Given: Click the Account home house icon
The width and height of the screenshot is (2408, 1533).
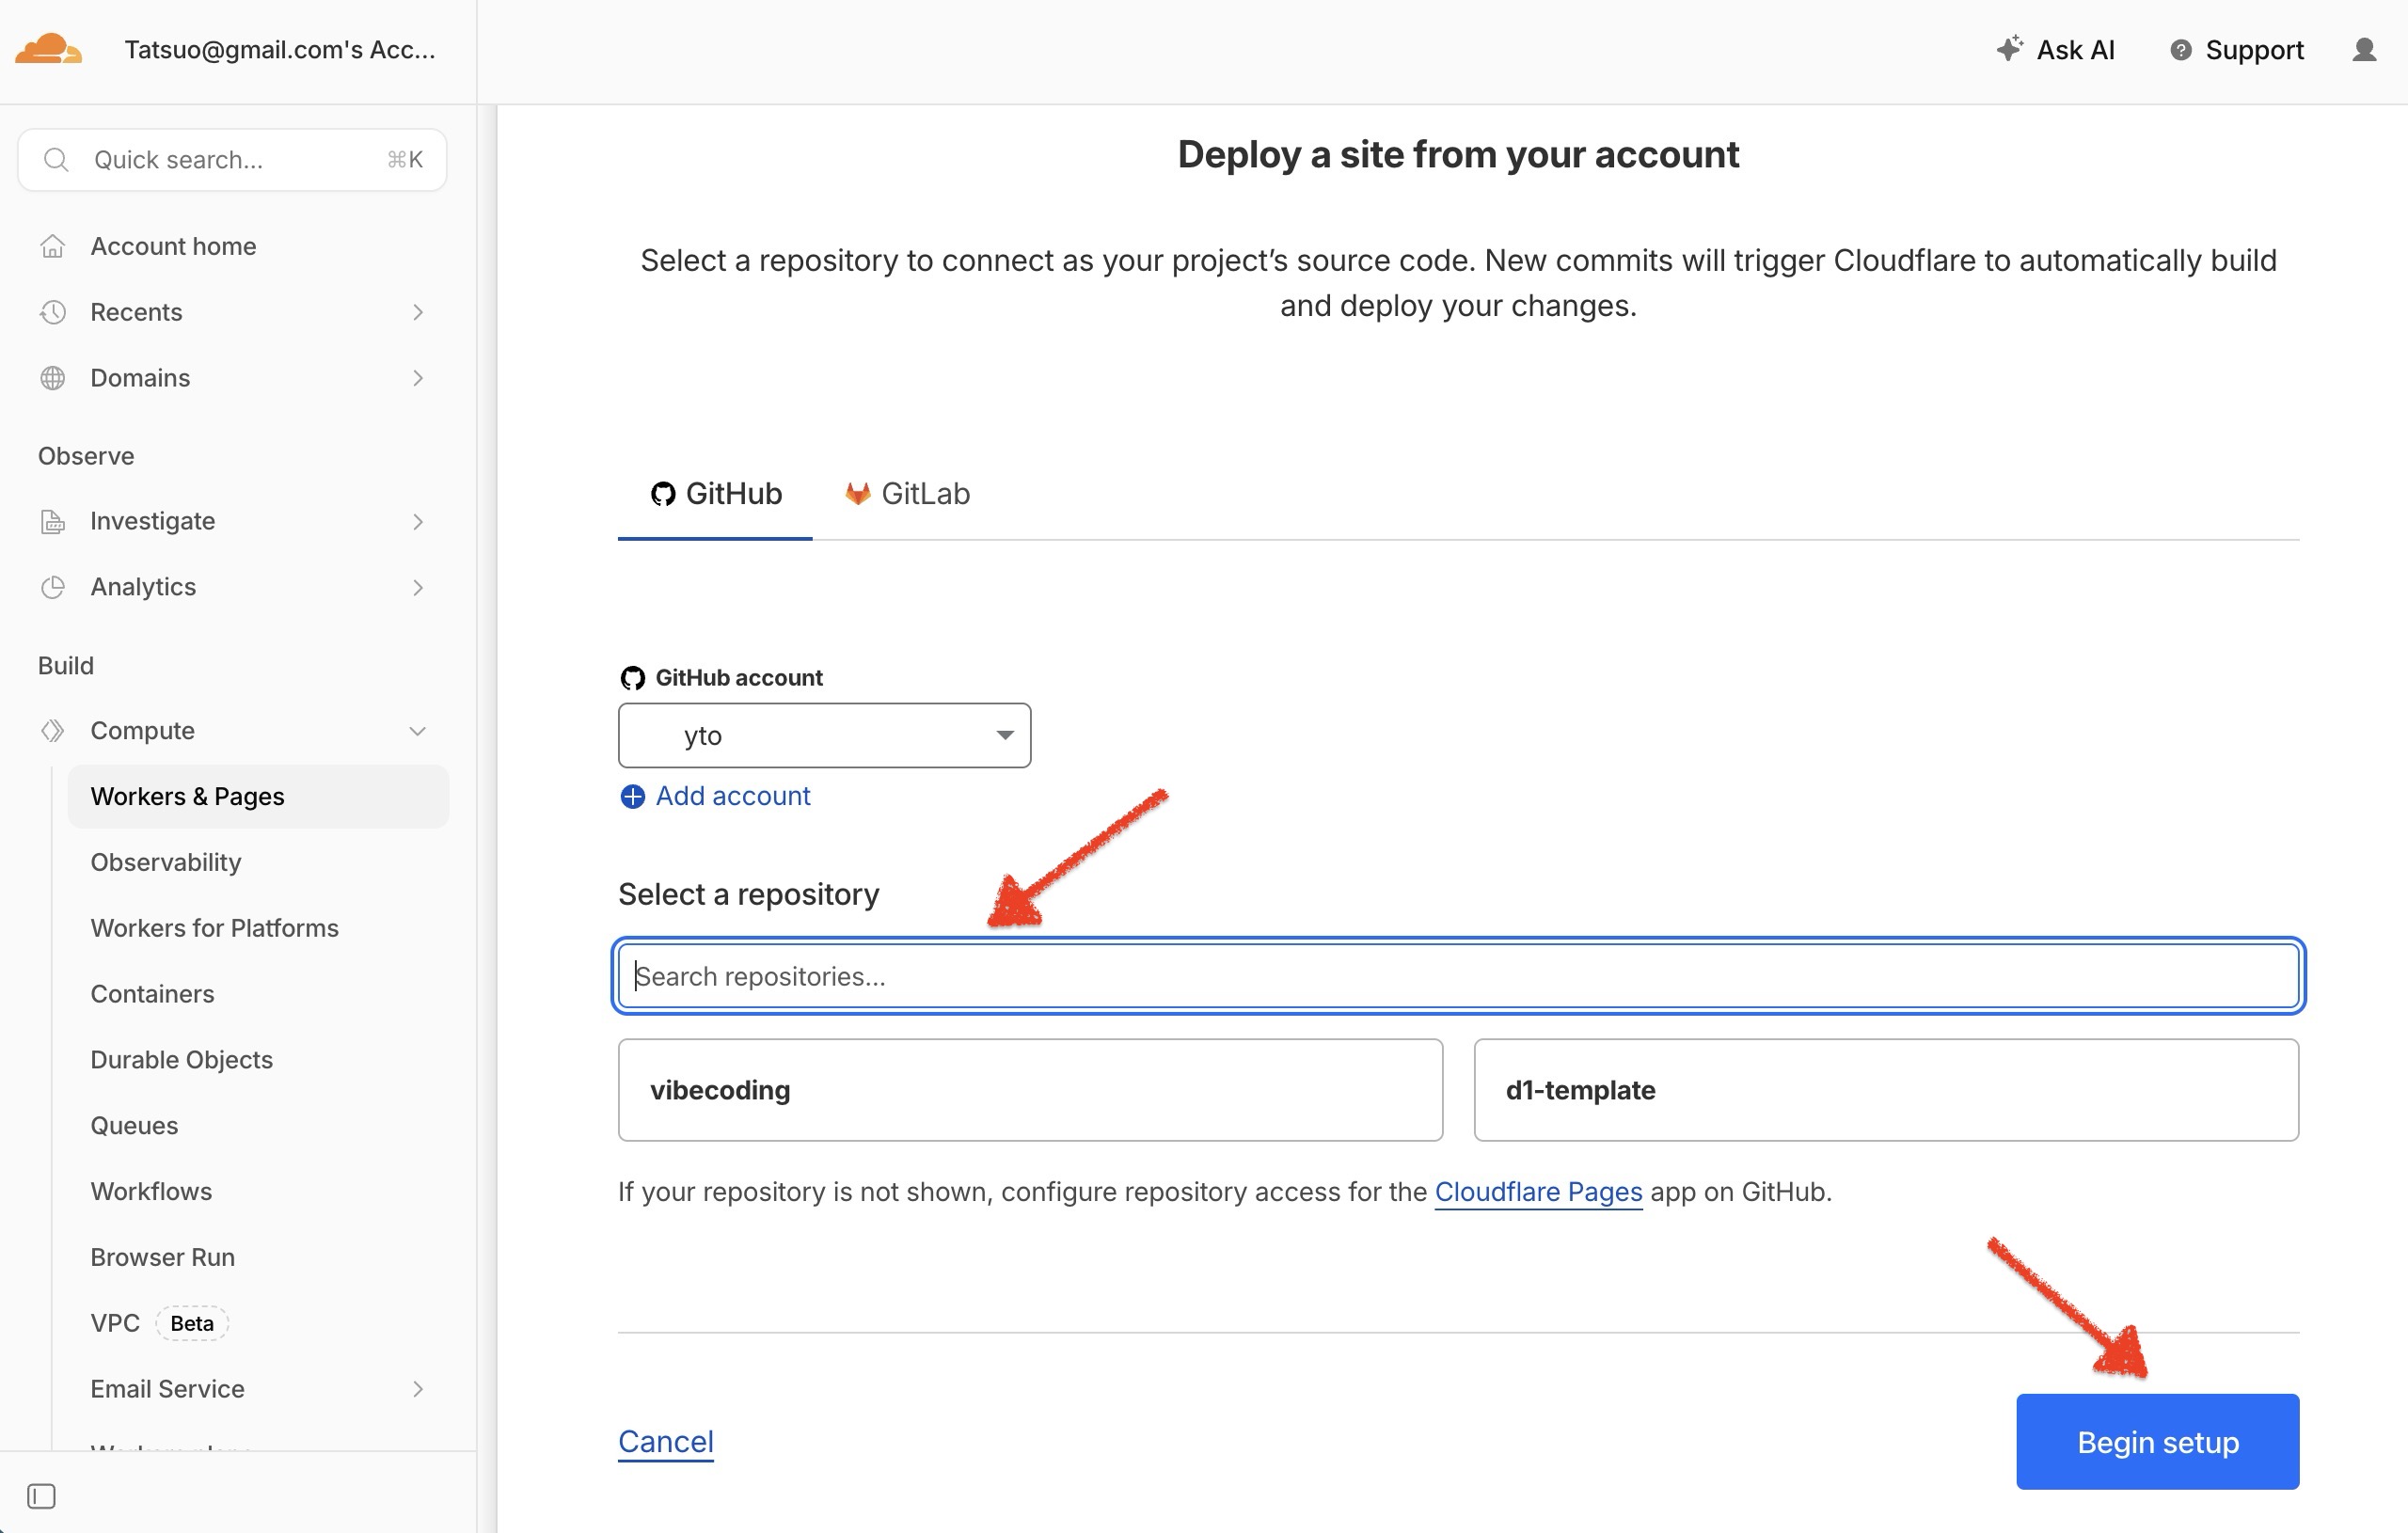Looking at the screenshot, I should [x=53, y=246].
